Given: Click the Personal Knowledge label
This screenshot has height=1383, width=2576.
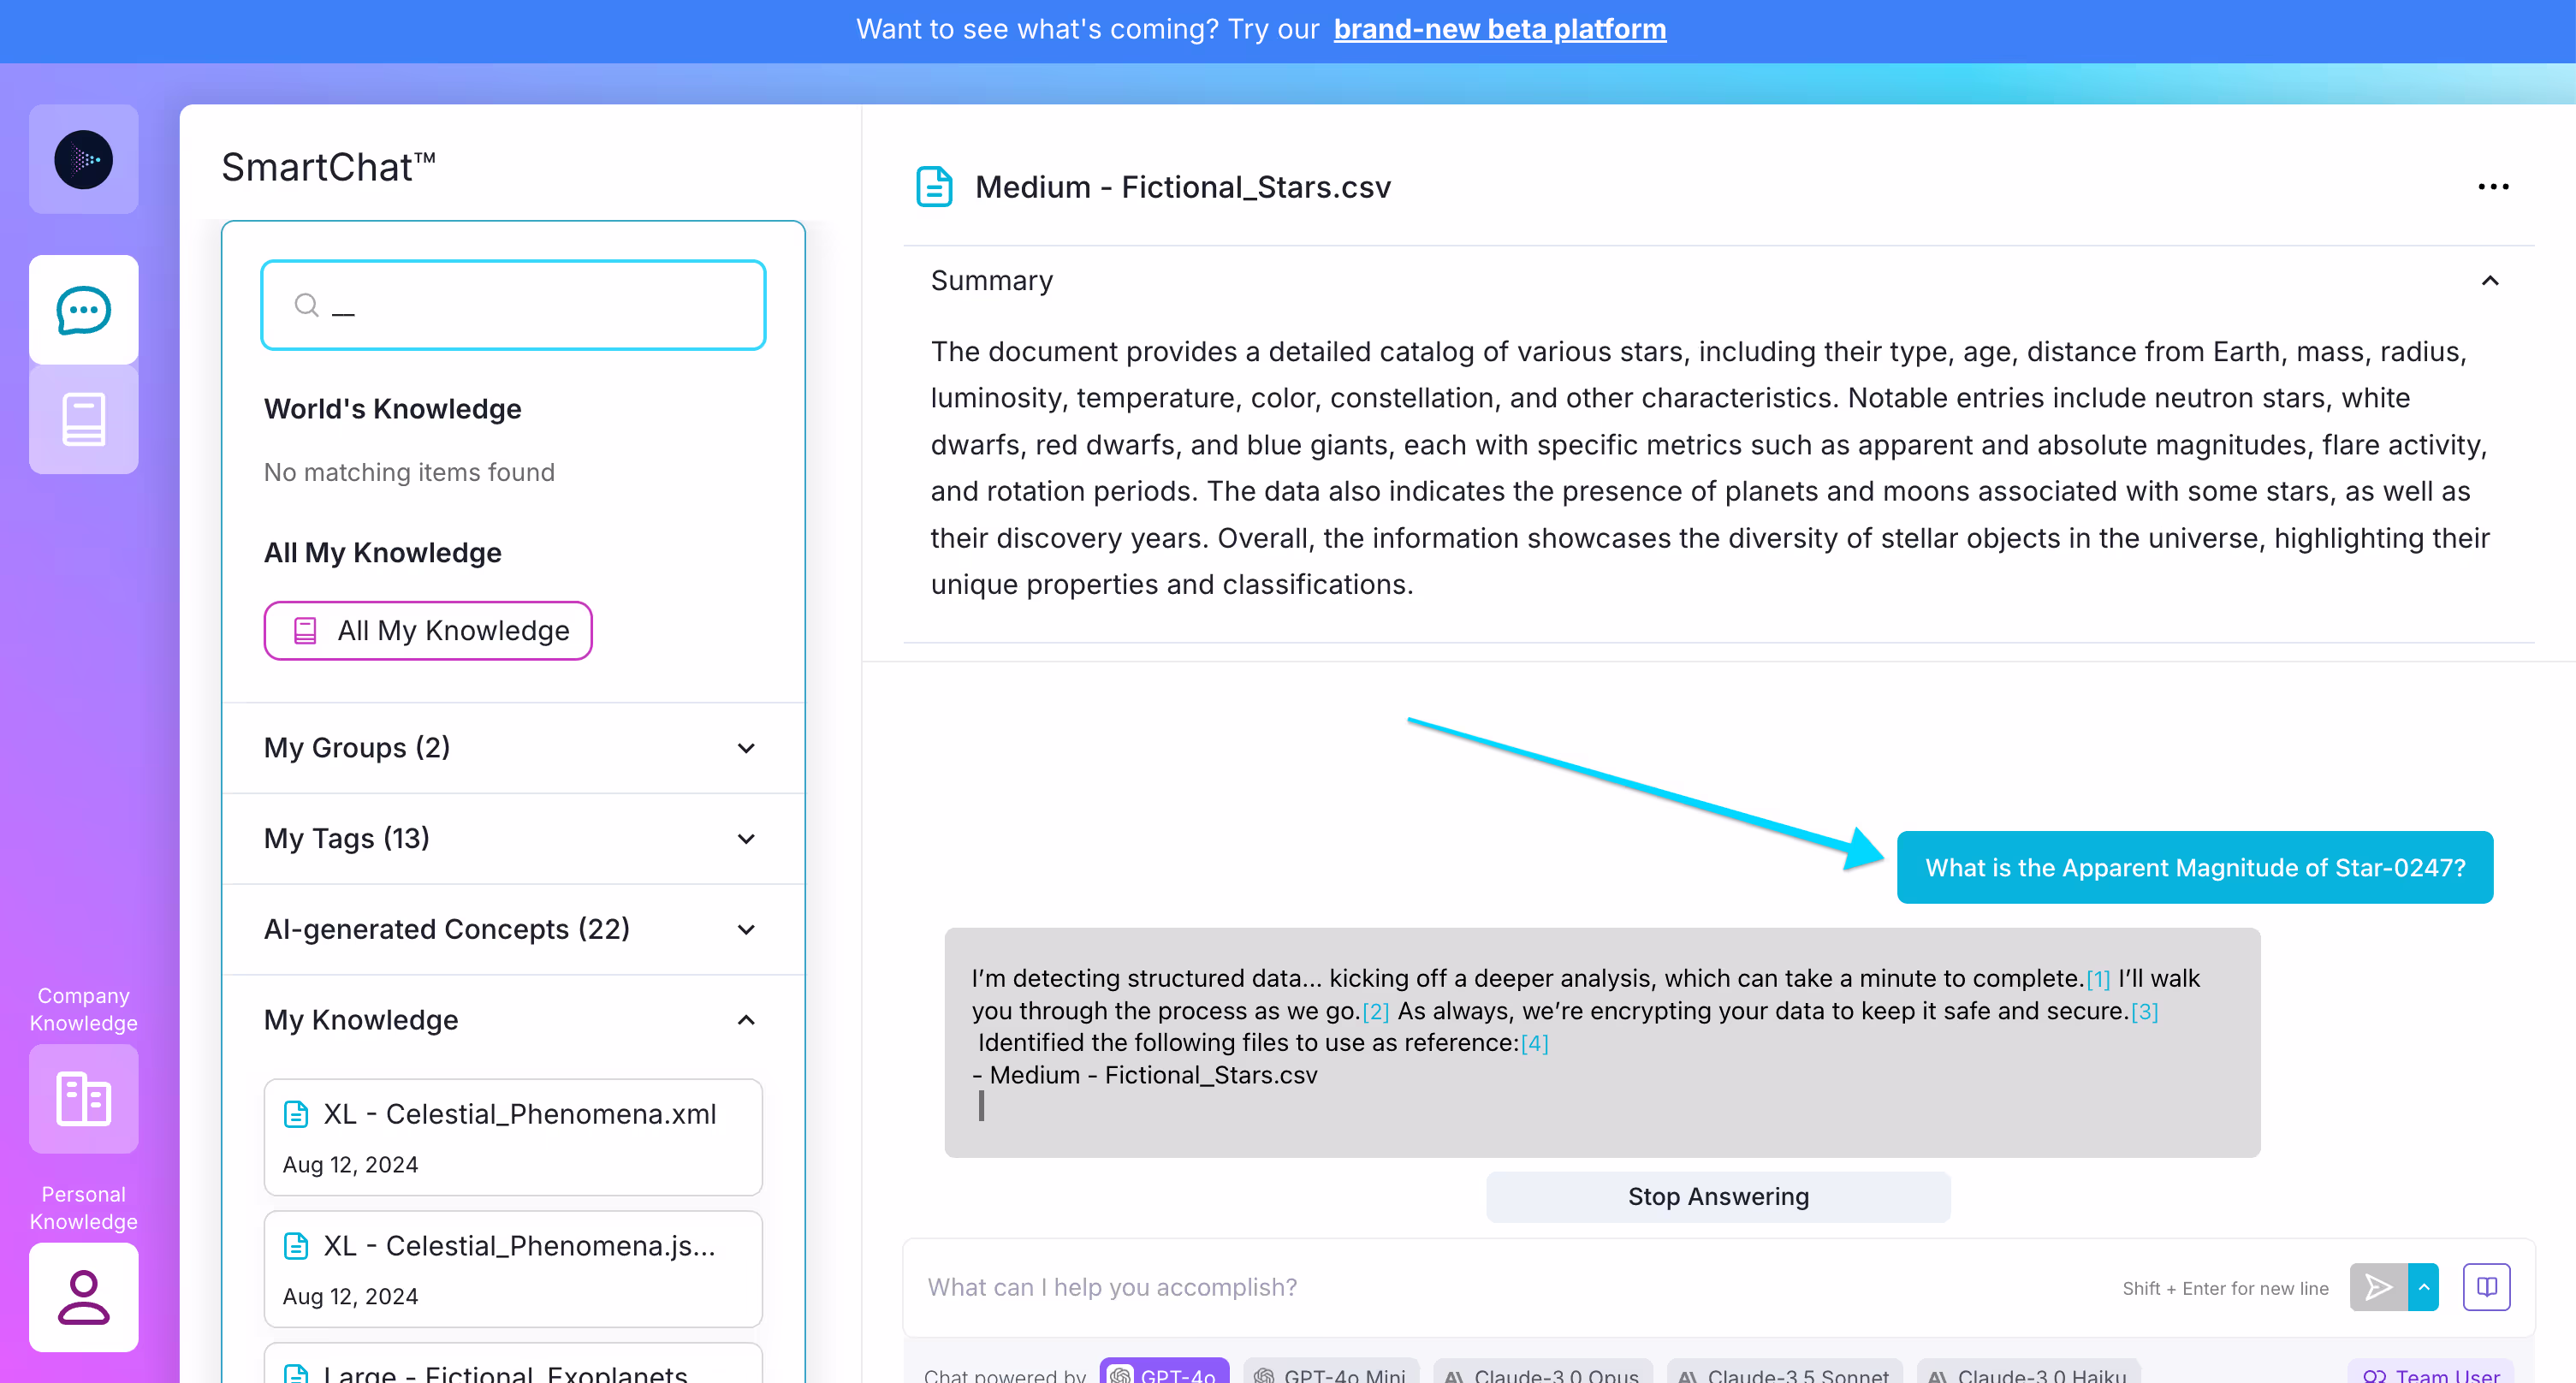Looking at the screenshot, I should click(x=84, y=1208).
